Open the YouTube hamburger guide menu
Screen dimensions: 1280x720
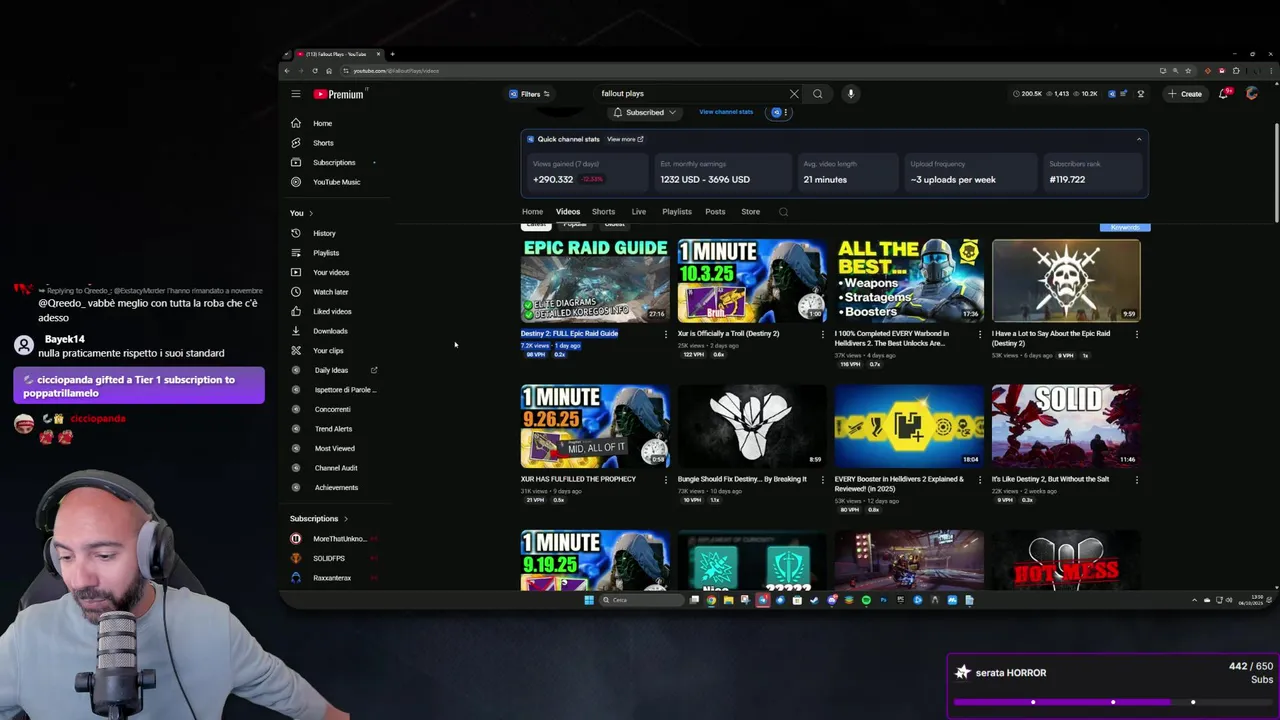coord(295,94)
